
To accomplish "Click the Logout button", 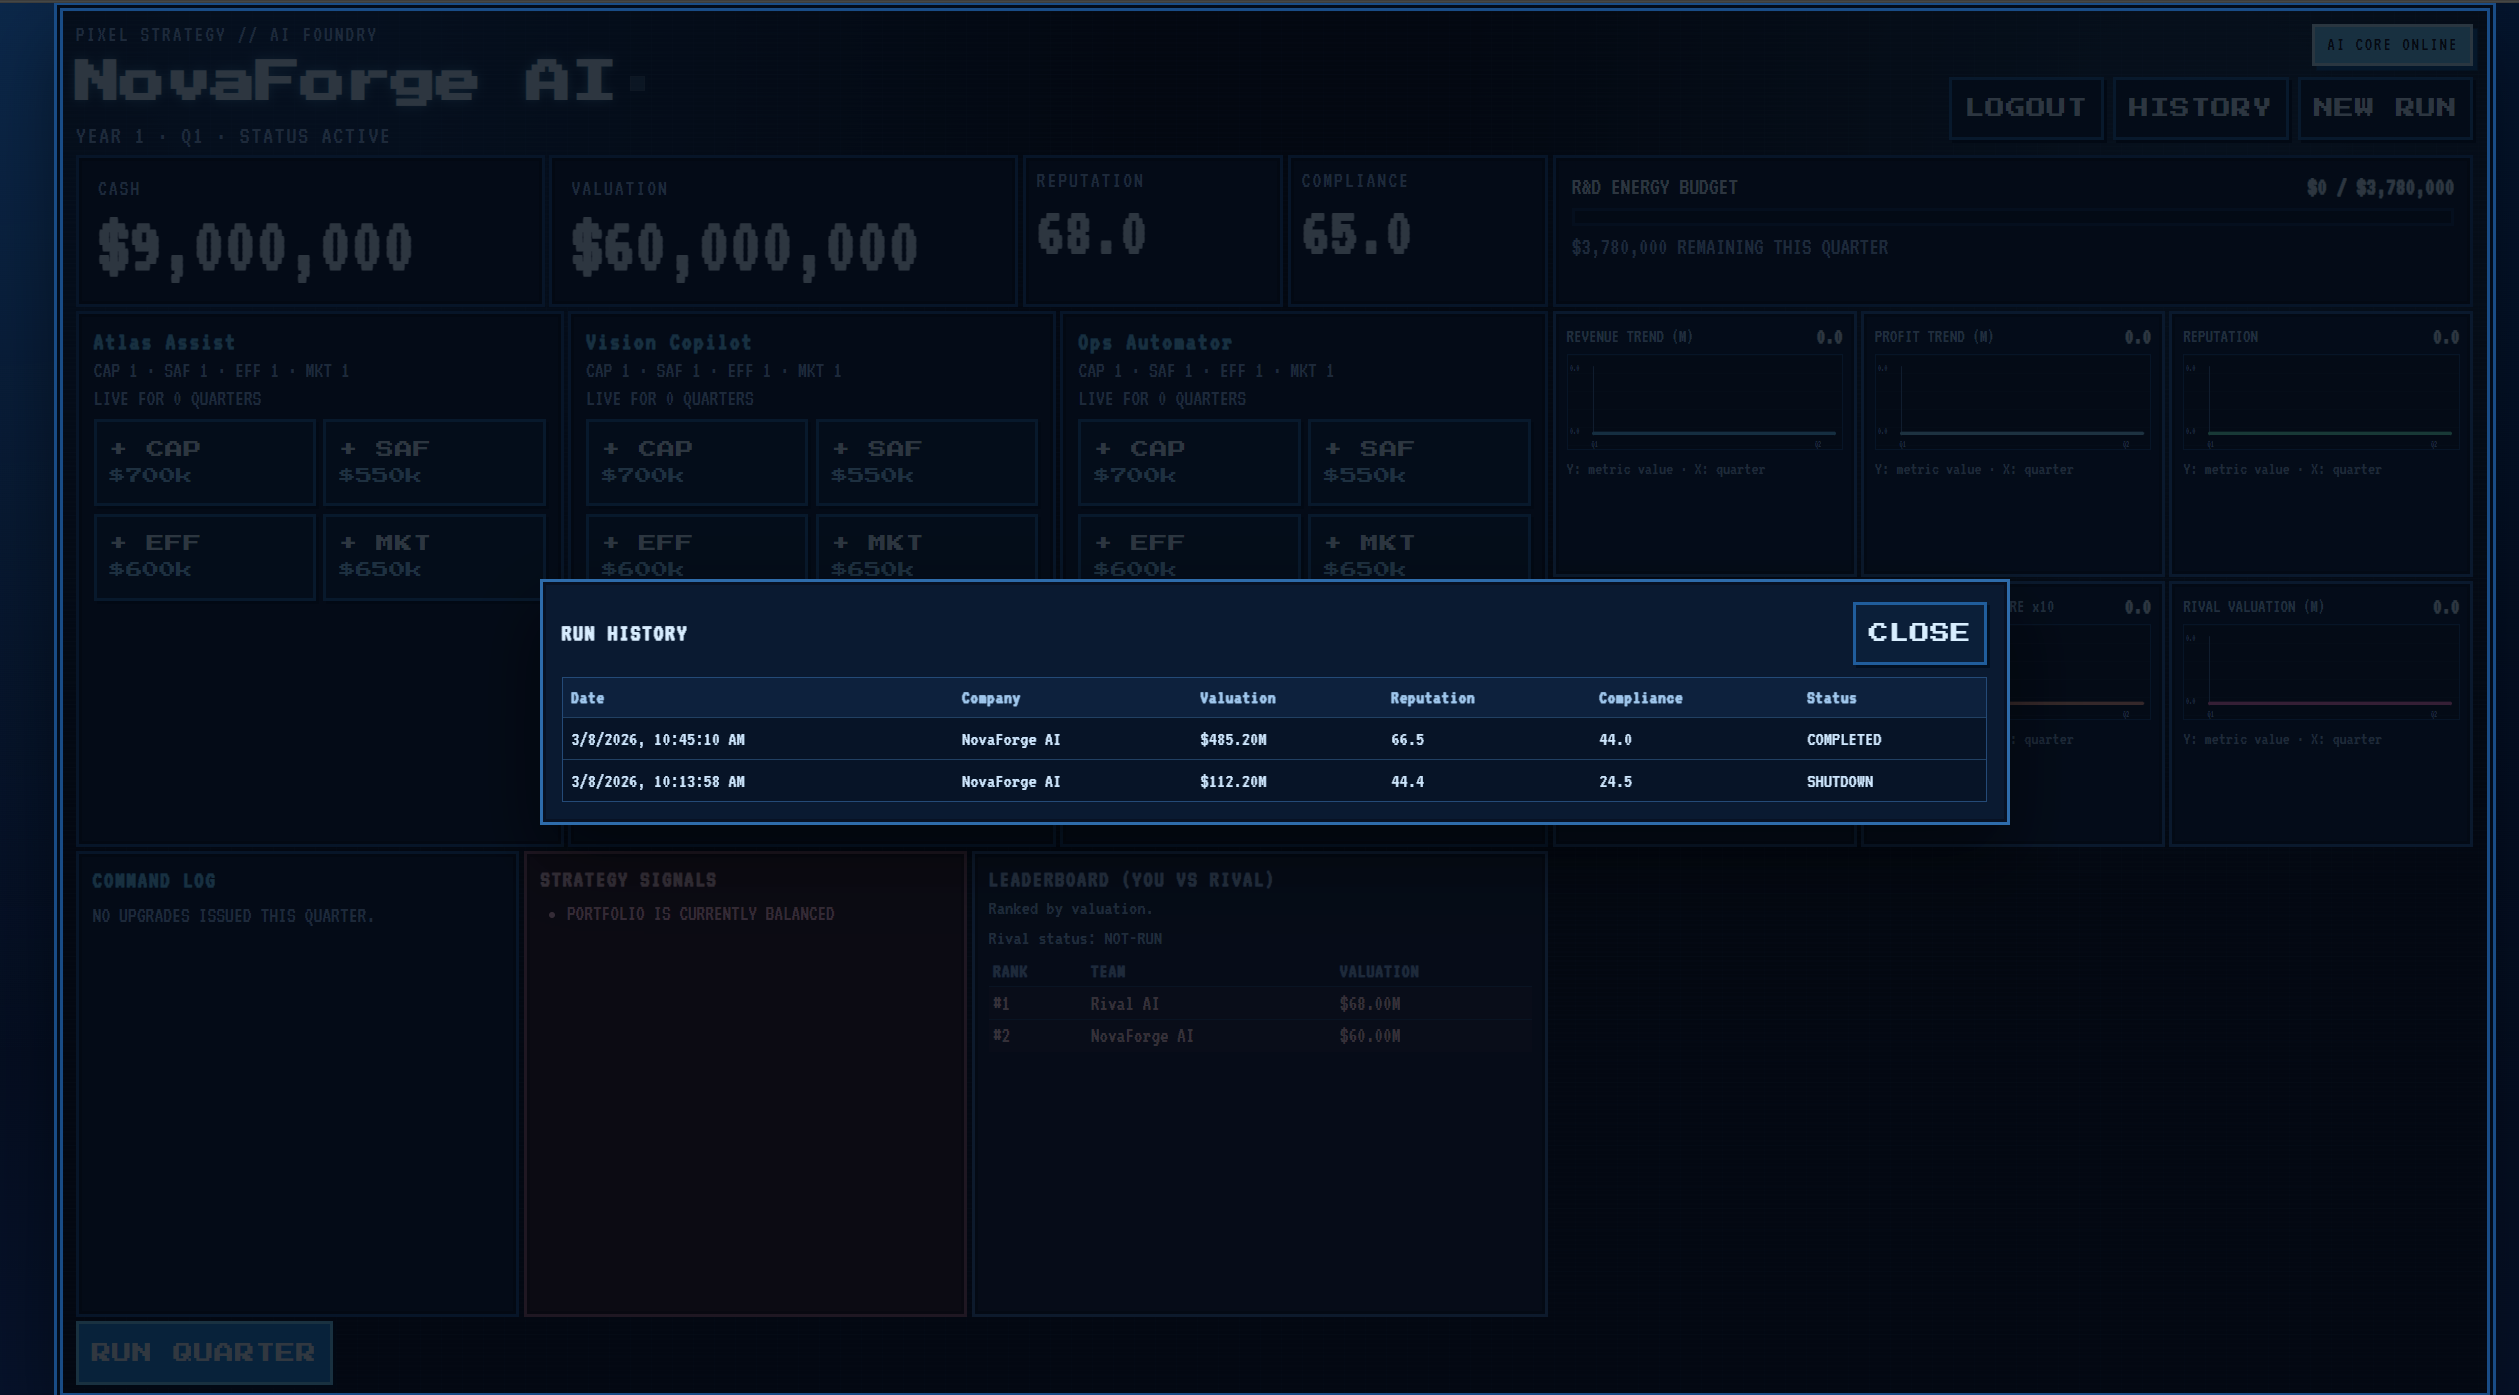I will (x=2025, y=108).
